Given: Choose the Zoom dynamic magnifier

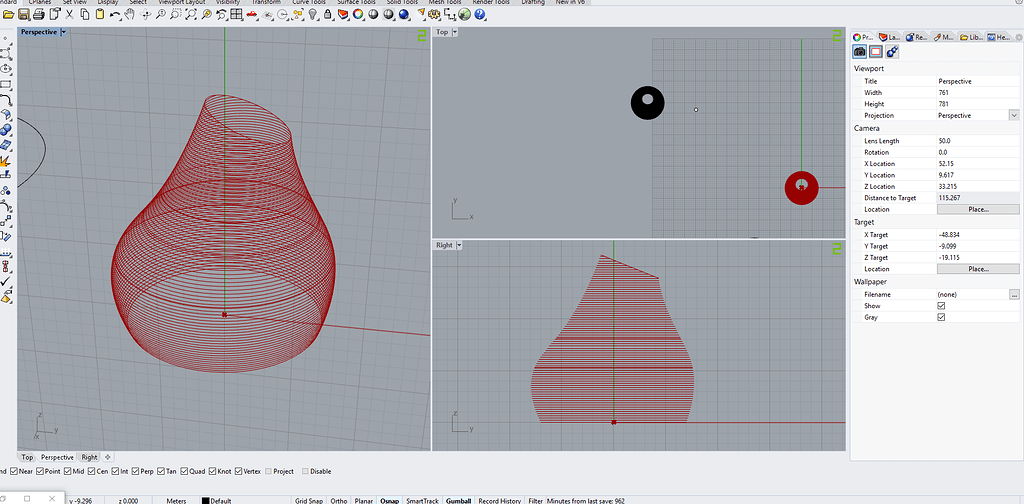Looking at the screenshot, I should pyautogui.click(x=161, y=14).
